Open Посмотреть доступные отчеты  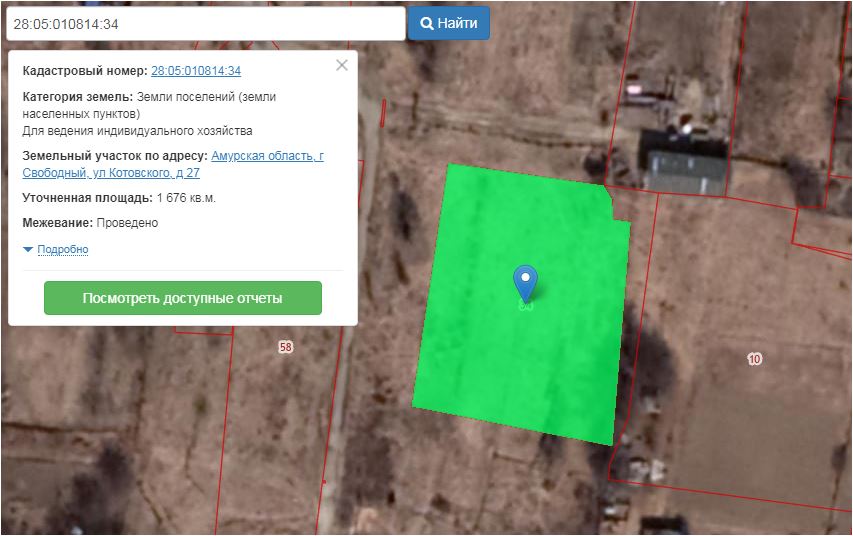click(182, 298)
